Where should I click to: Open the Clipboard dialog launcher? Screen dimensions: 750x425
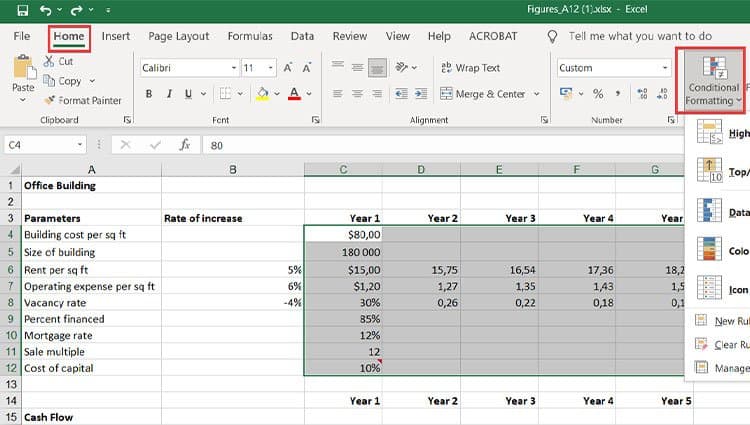[x=127, y=120]
